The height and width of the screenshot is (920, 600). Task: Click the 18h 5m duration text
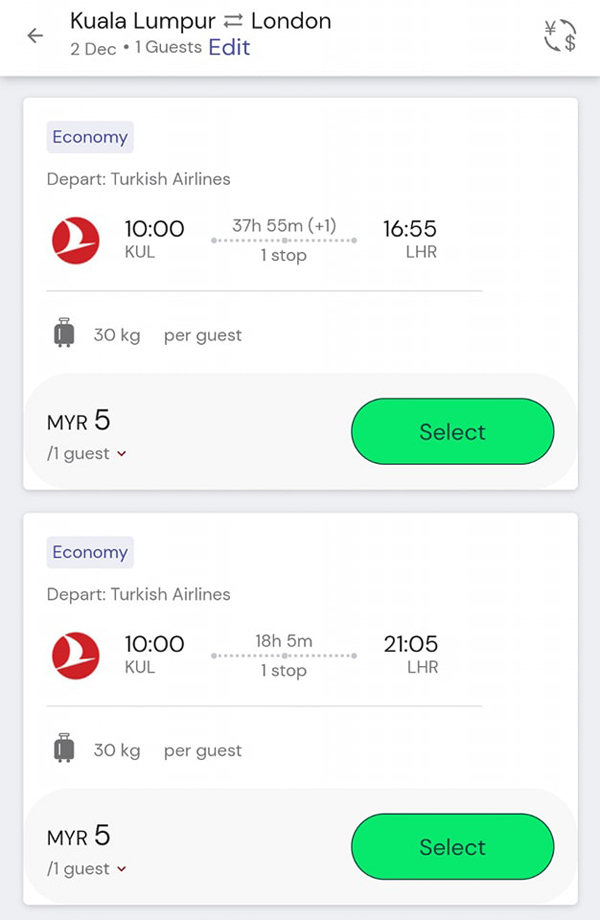coord(285,641)
